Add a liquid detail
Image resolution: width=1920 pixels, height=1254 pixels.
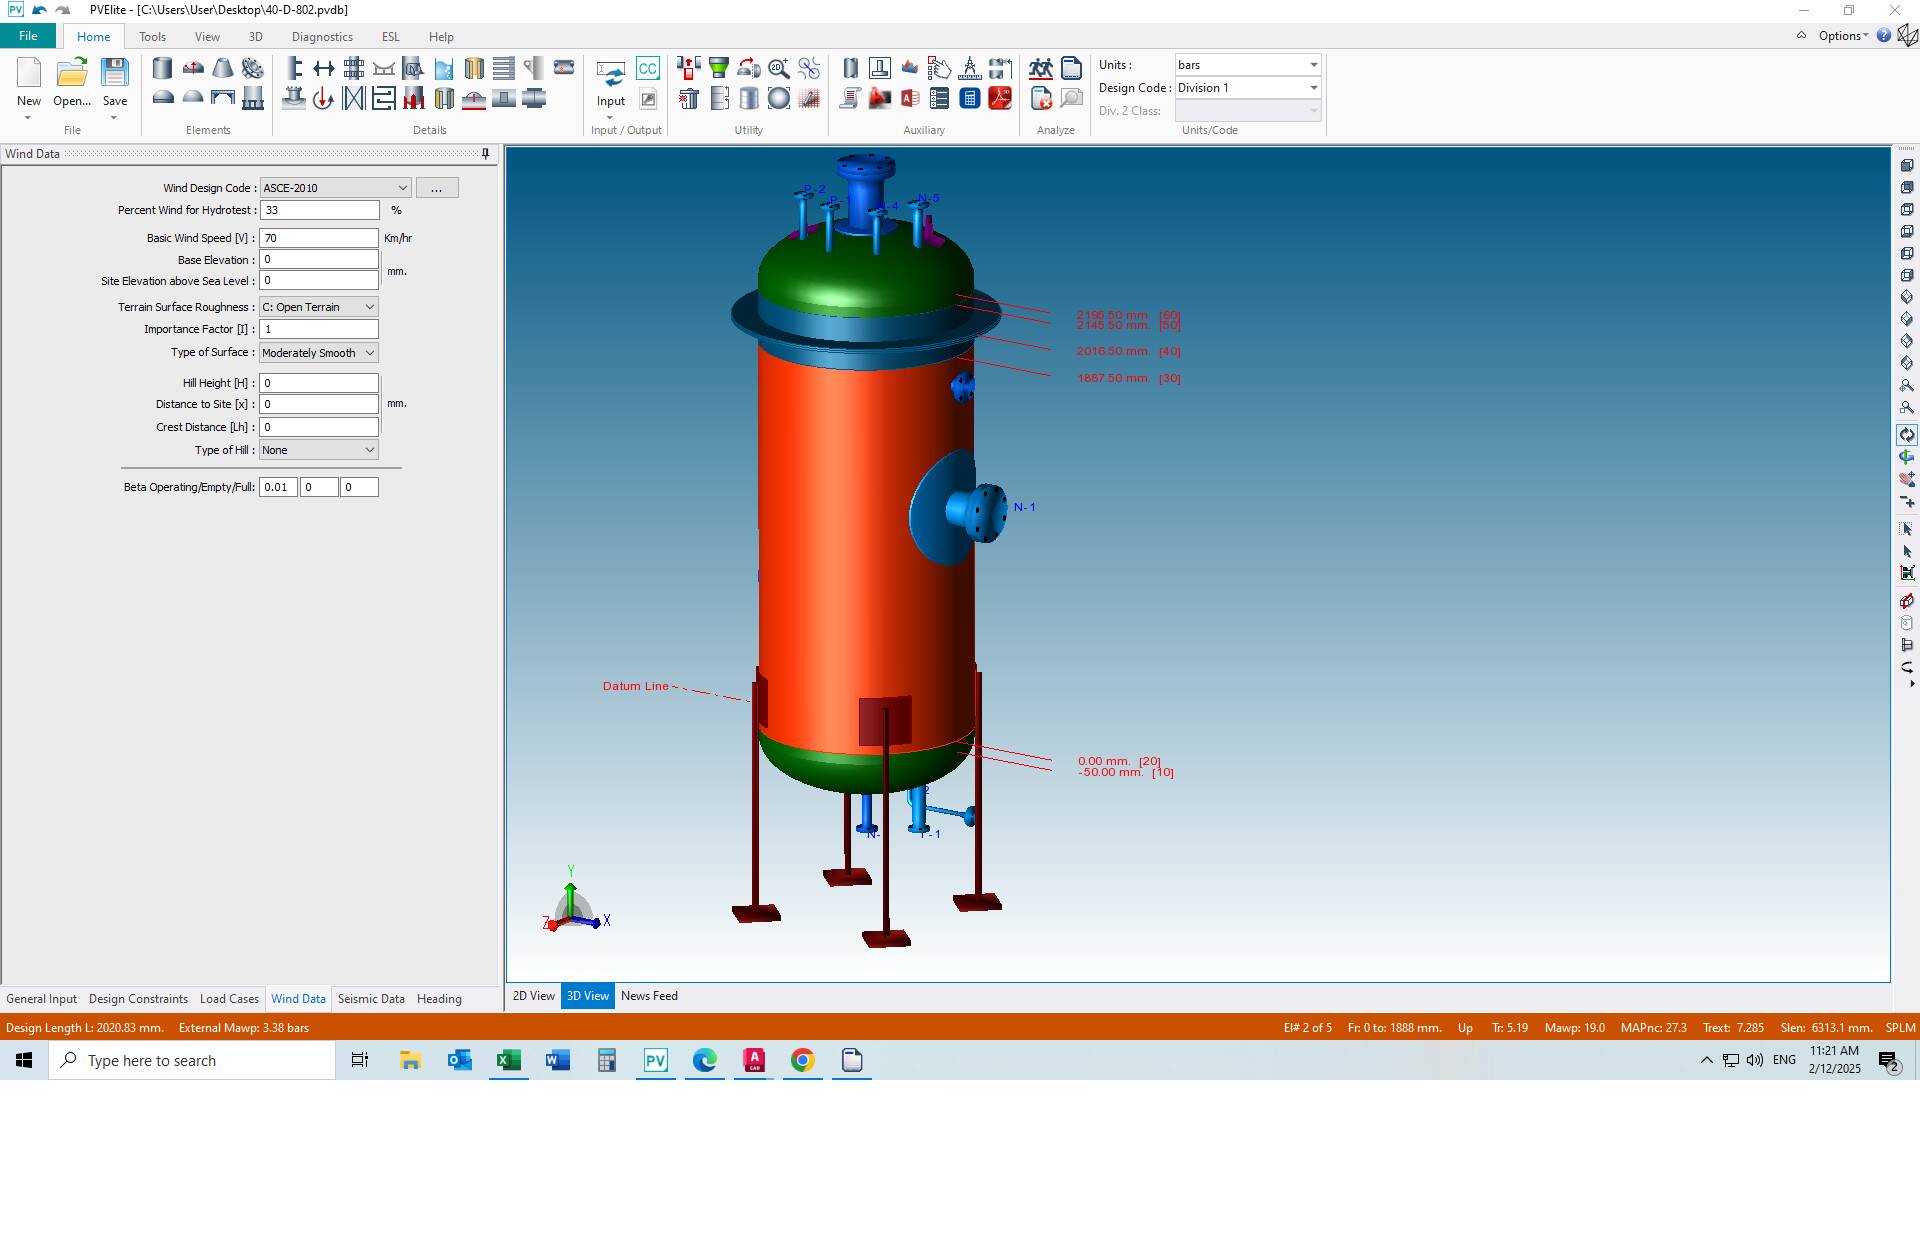[x=444, y=68]
